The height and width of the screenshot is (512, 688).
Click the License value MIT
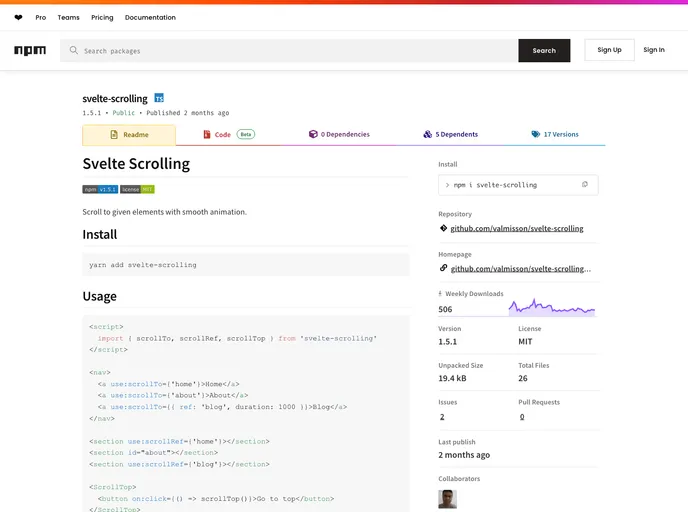pos(525,342)
